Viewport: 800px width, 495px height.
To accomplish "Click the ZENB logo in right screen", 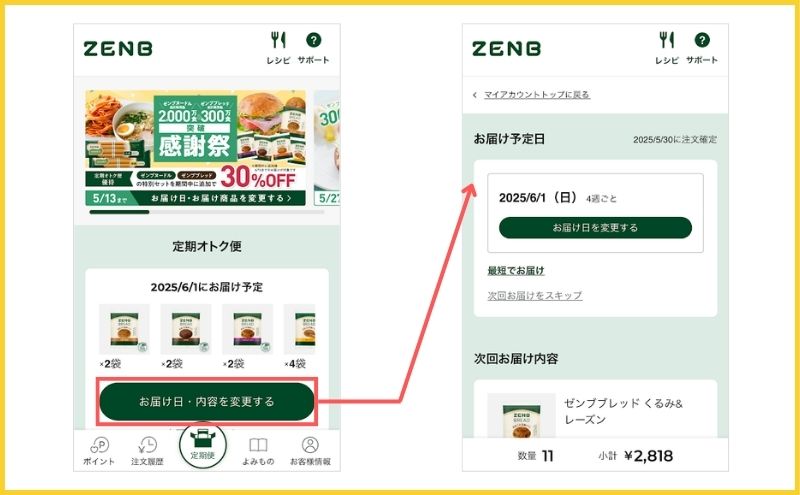I will click(x=506, y=48).
